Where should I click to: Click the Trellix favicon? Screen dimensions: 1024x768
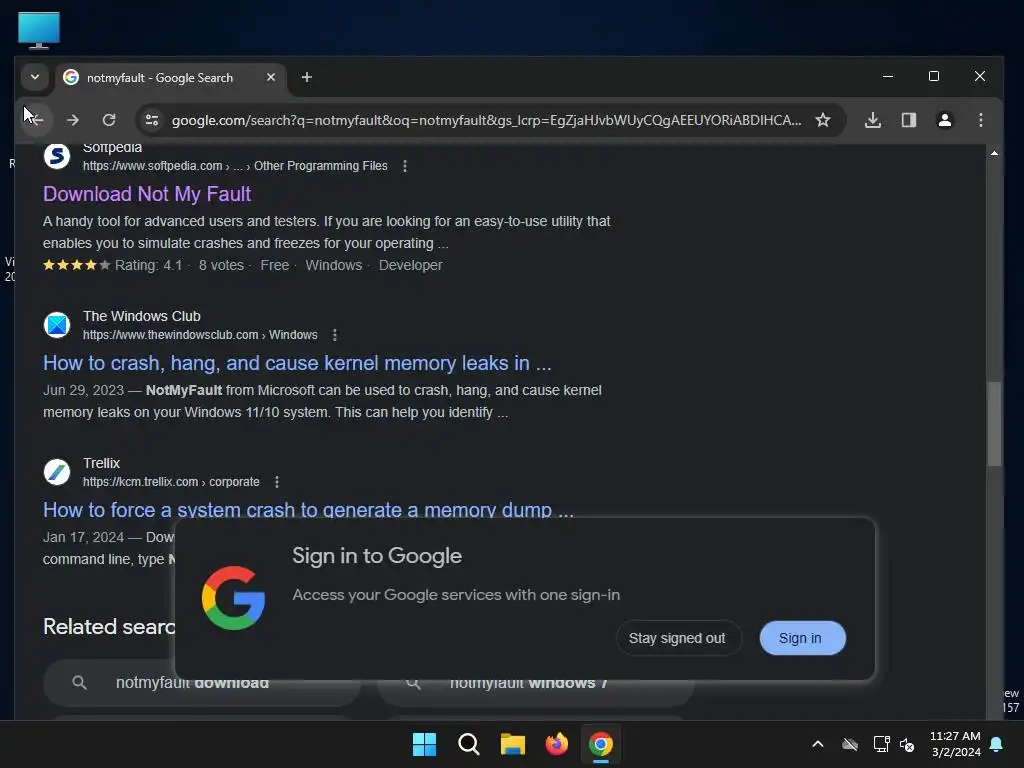coord(57,472)
